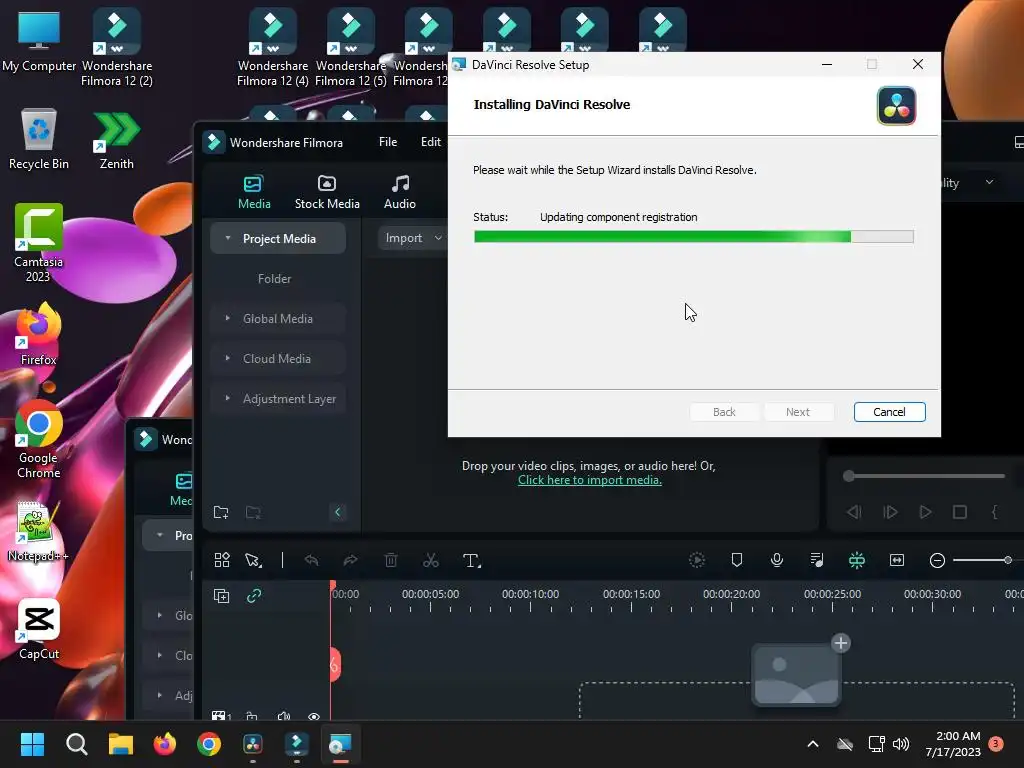Screen dimensions: 1024x768
Task: Open File Explorer from taskbar
Action: pyautogui.click(x=121, y=744)
